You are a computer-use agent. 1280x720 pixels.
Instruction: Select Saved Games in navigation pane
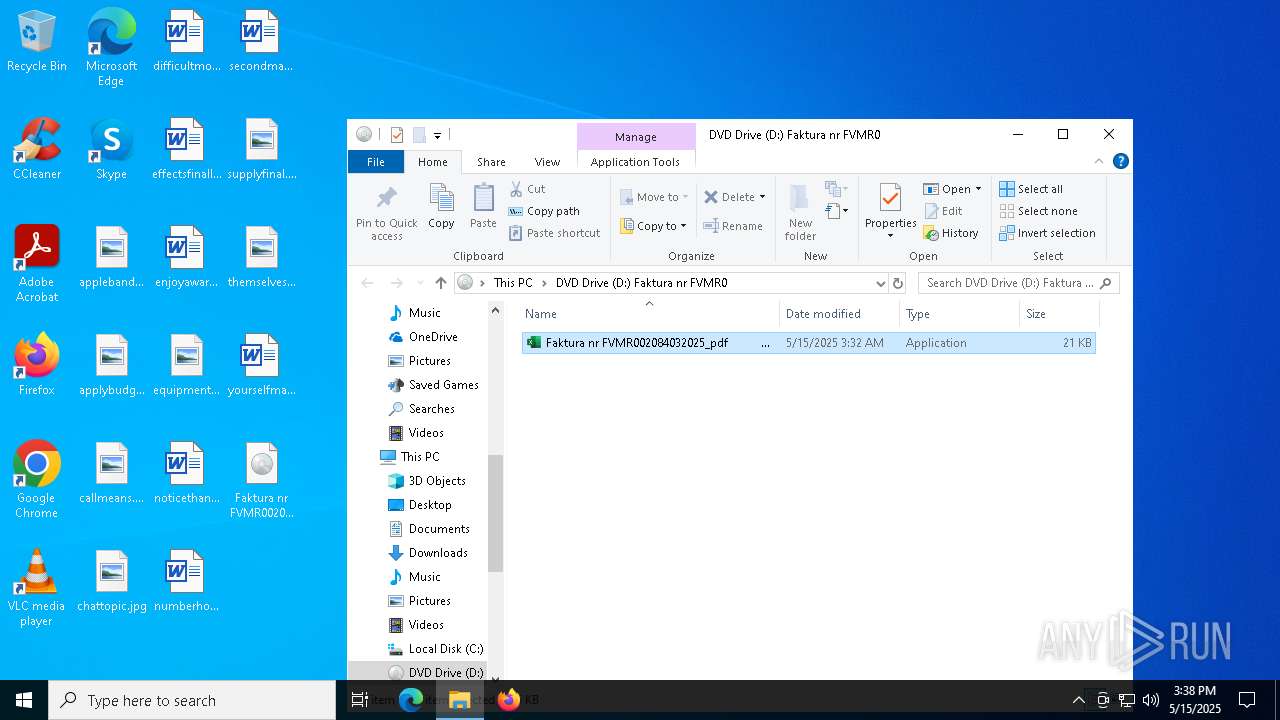[433, 385]
